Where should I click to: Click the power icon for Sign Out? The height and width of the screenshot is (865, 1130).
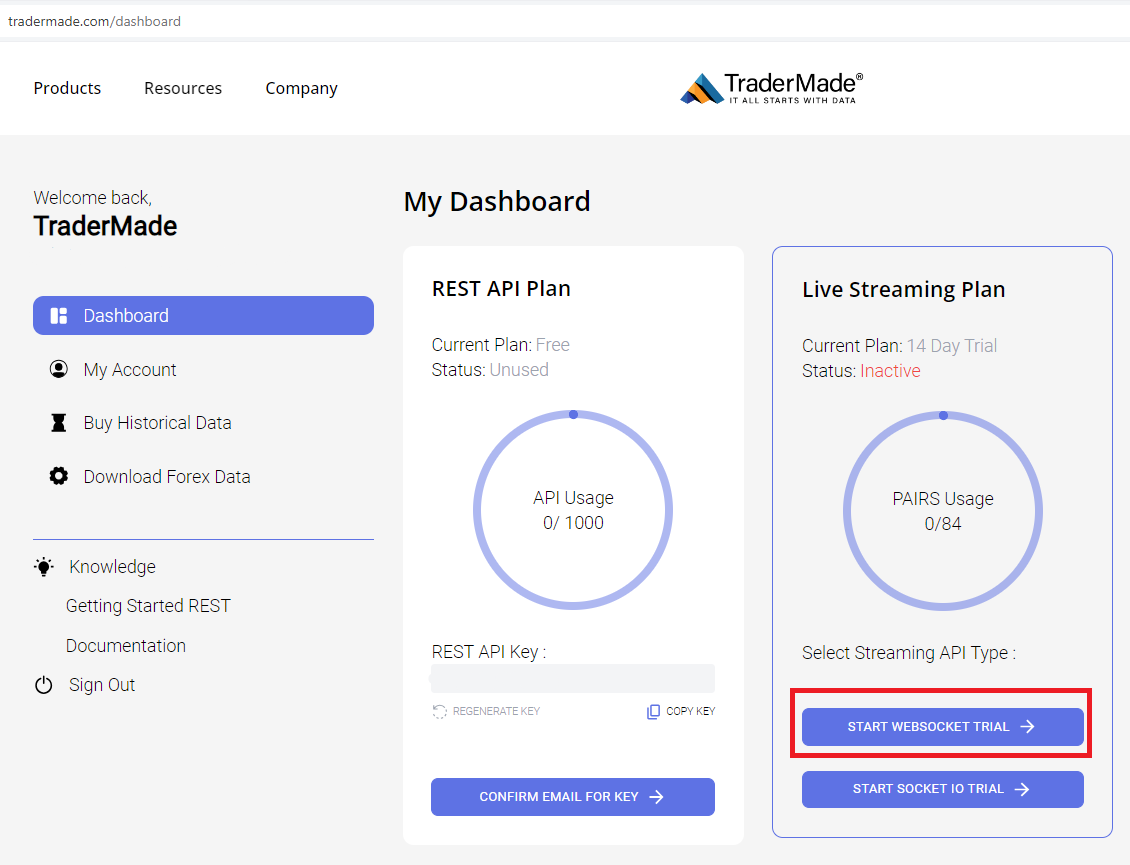click(44, 685)
